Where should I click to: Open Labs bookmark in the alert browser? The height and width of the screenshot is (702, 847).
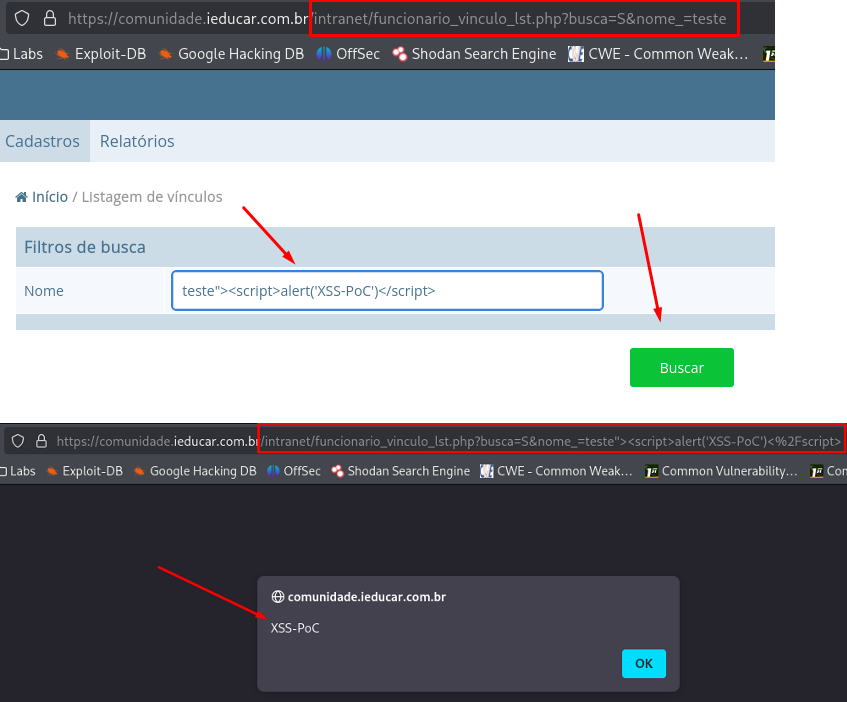[x=18, y=471]
